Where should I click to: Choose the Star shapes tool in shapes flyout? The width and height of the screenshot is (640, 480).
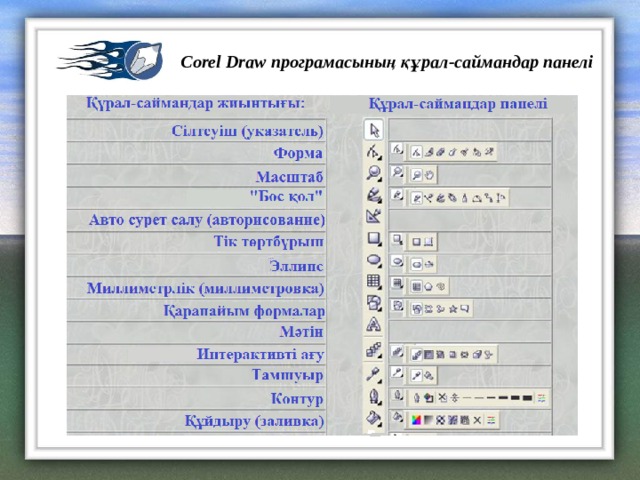[x=453, y=309]
